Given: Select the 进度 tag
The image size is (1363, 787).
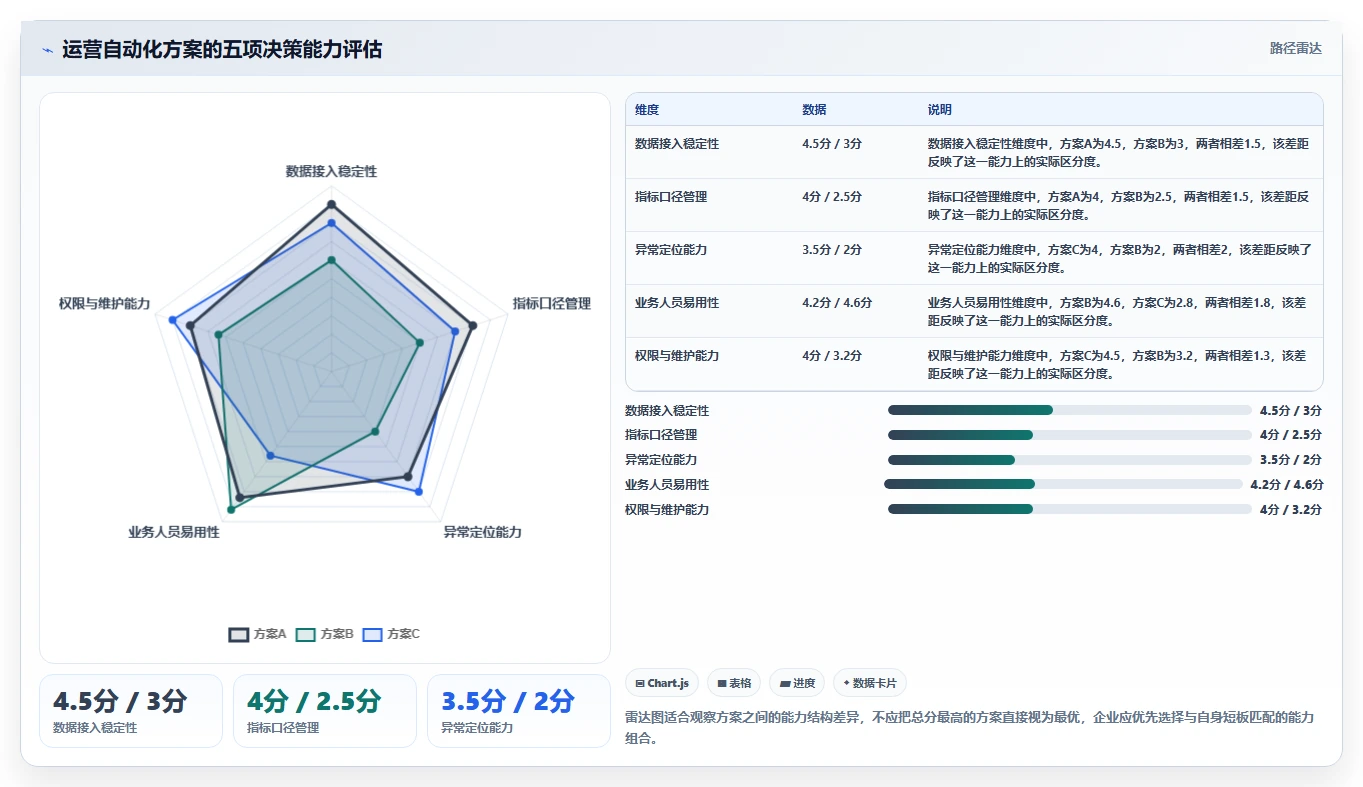Looking at the screenshot, I should coord(797,683).
